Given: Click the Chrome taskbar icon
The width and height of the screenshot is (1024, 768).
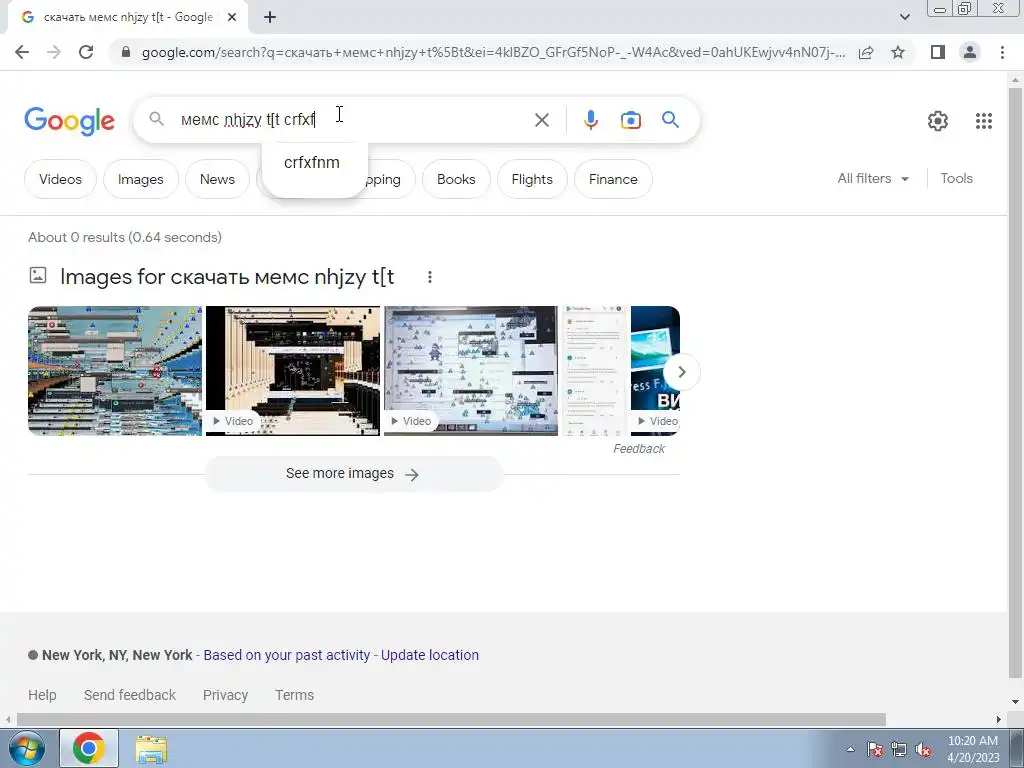Looking at the screenshot, I should click(x=89, y=748).
